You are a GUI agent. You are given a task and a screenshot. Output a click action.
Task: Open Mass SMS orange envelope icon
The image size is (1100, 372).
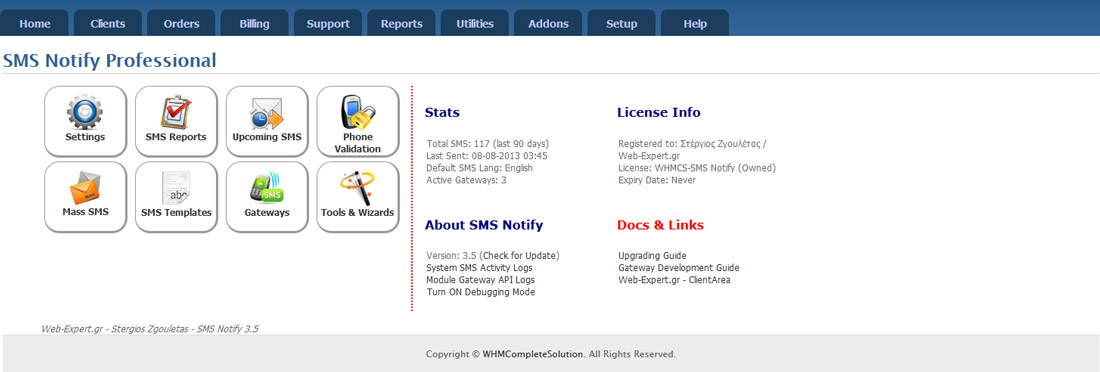86,197
